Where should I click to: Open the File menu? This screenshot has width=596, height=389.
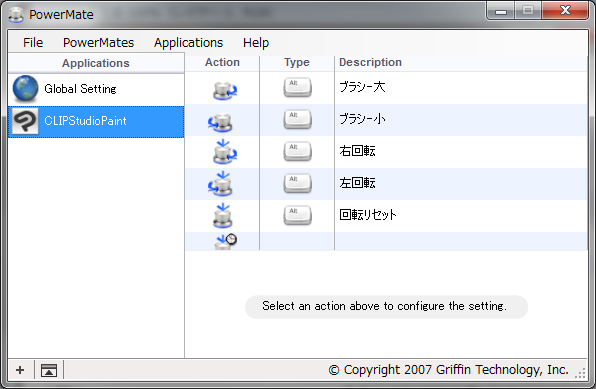33,43
